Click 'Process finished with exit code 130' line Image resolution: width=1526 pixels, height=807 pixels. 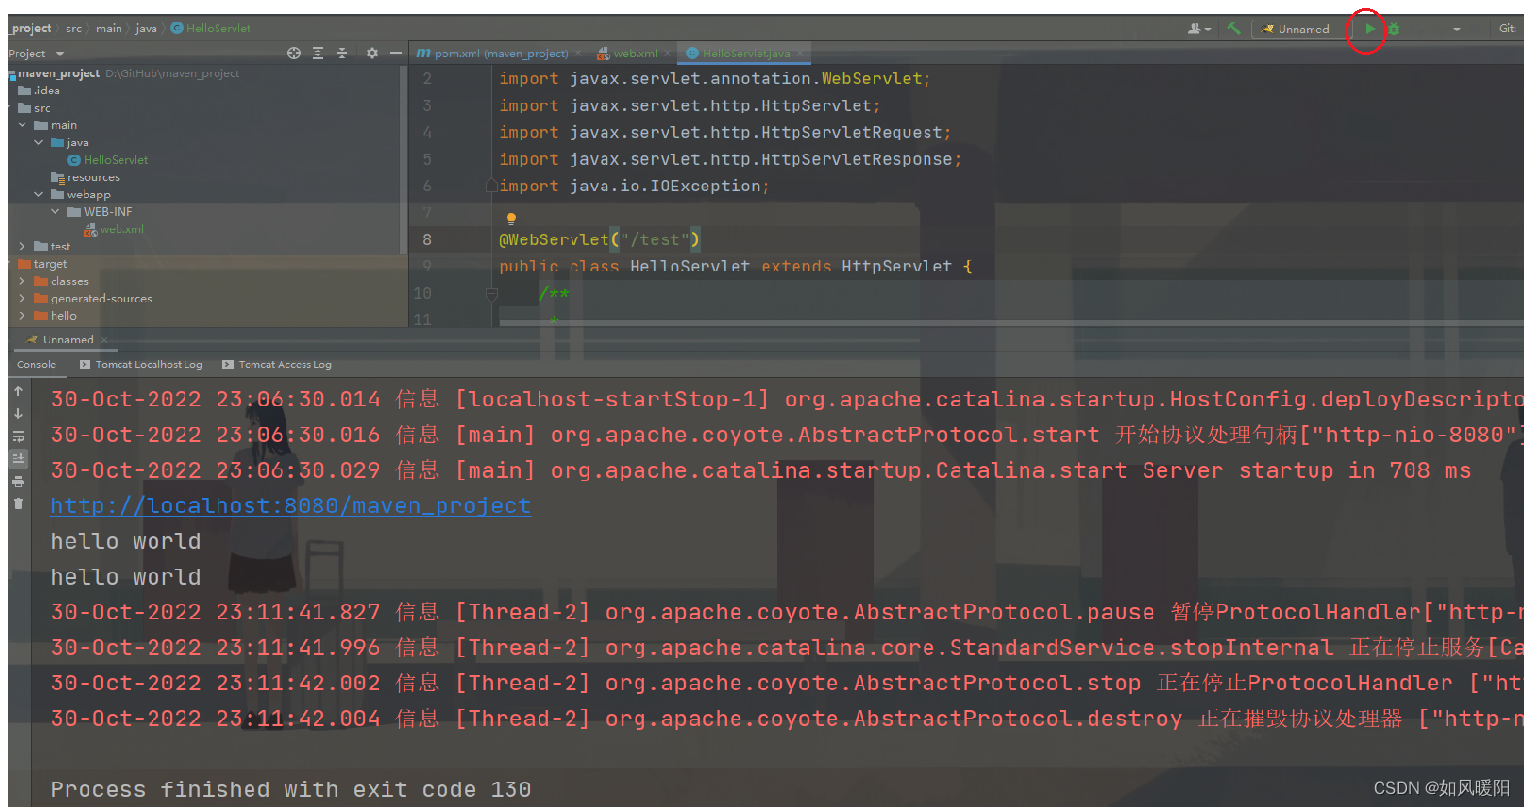click(x=291, y=790)
